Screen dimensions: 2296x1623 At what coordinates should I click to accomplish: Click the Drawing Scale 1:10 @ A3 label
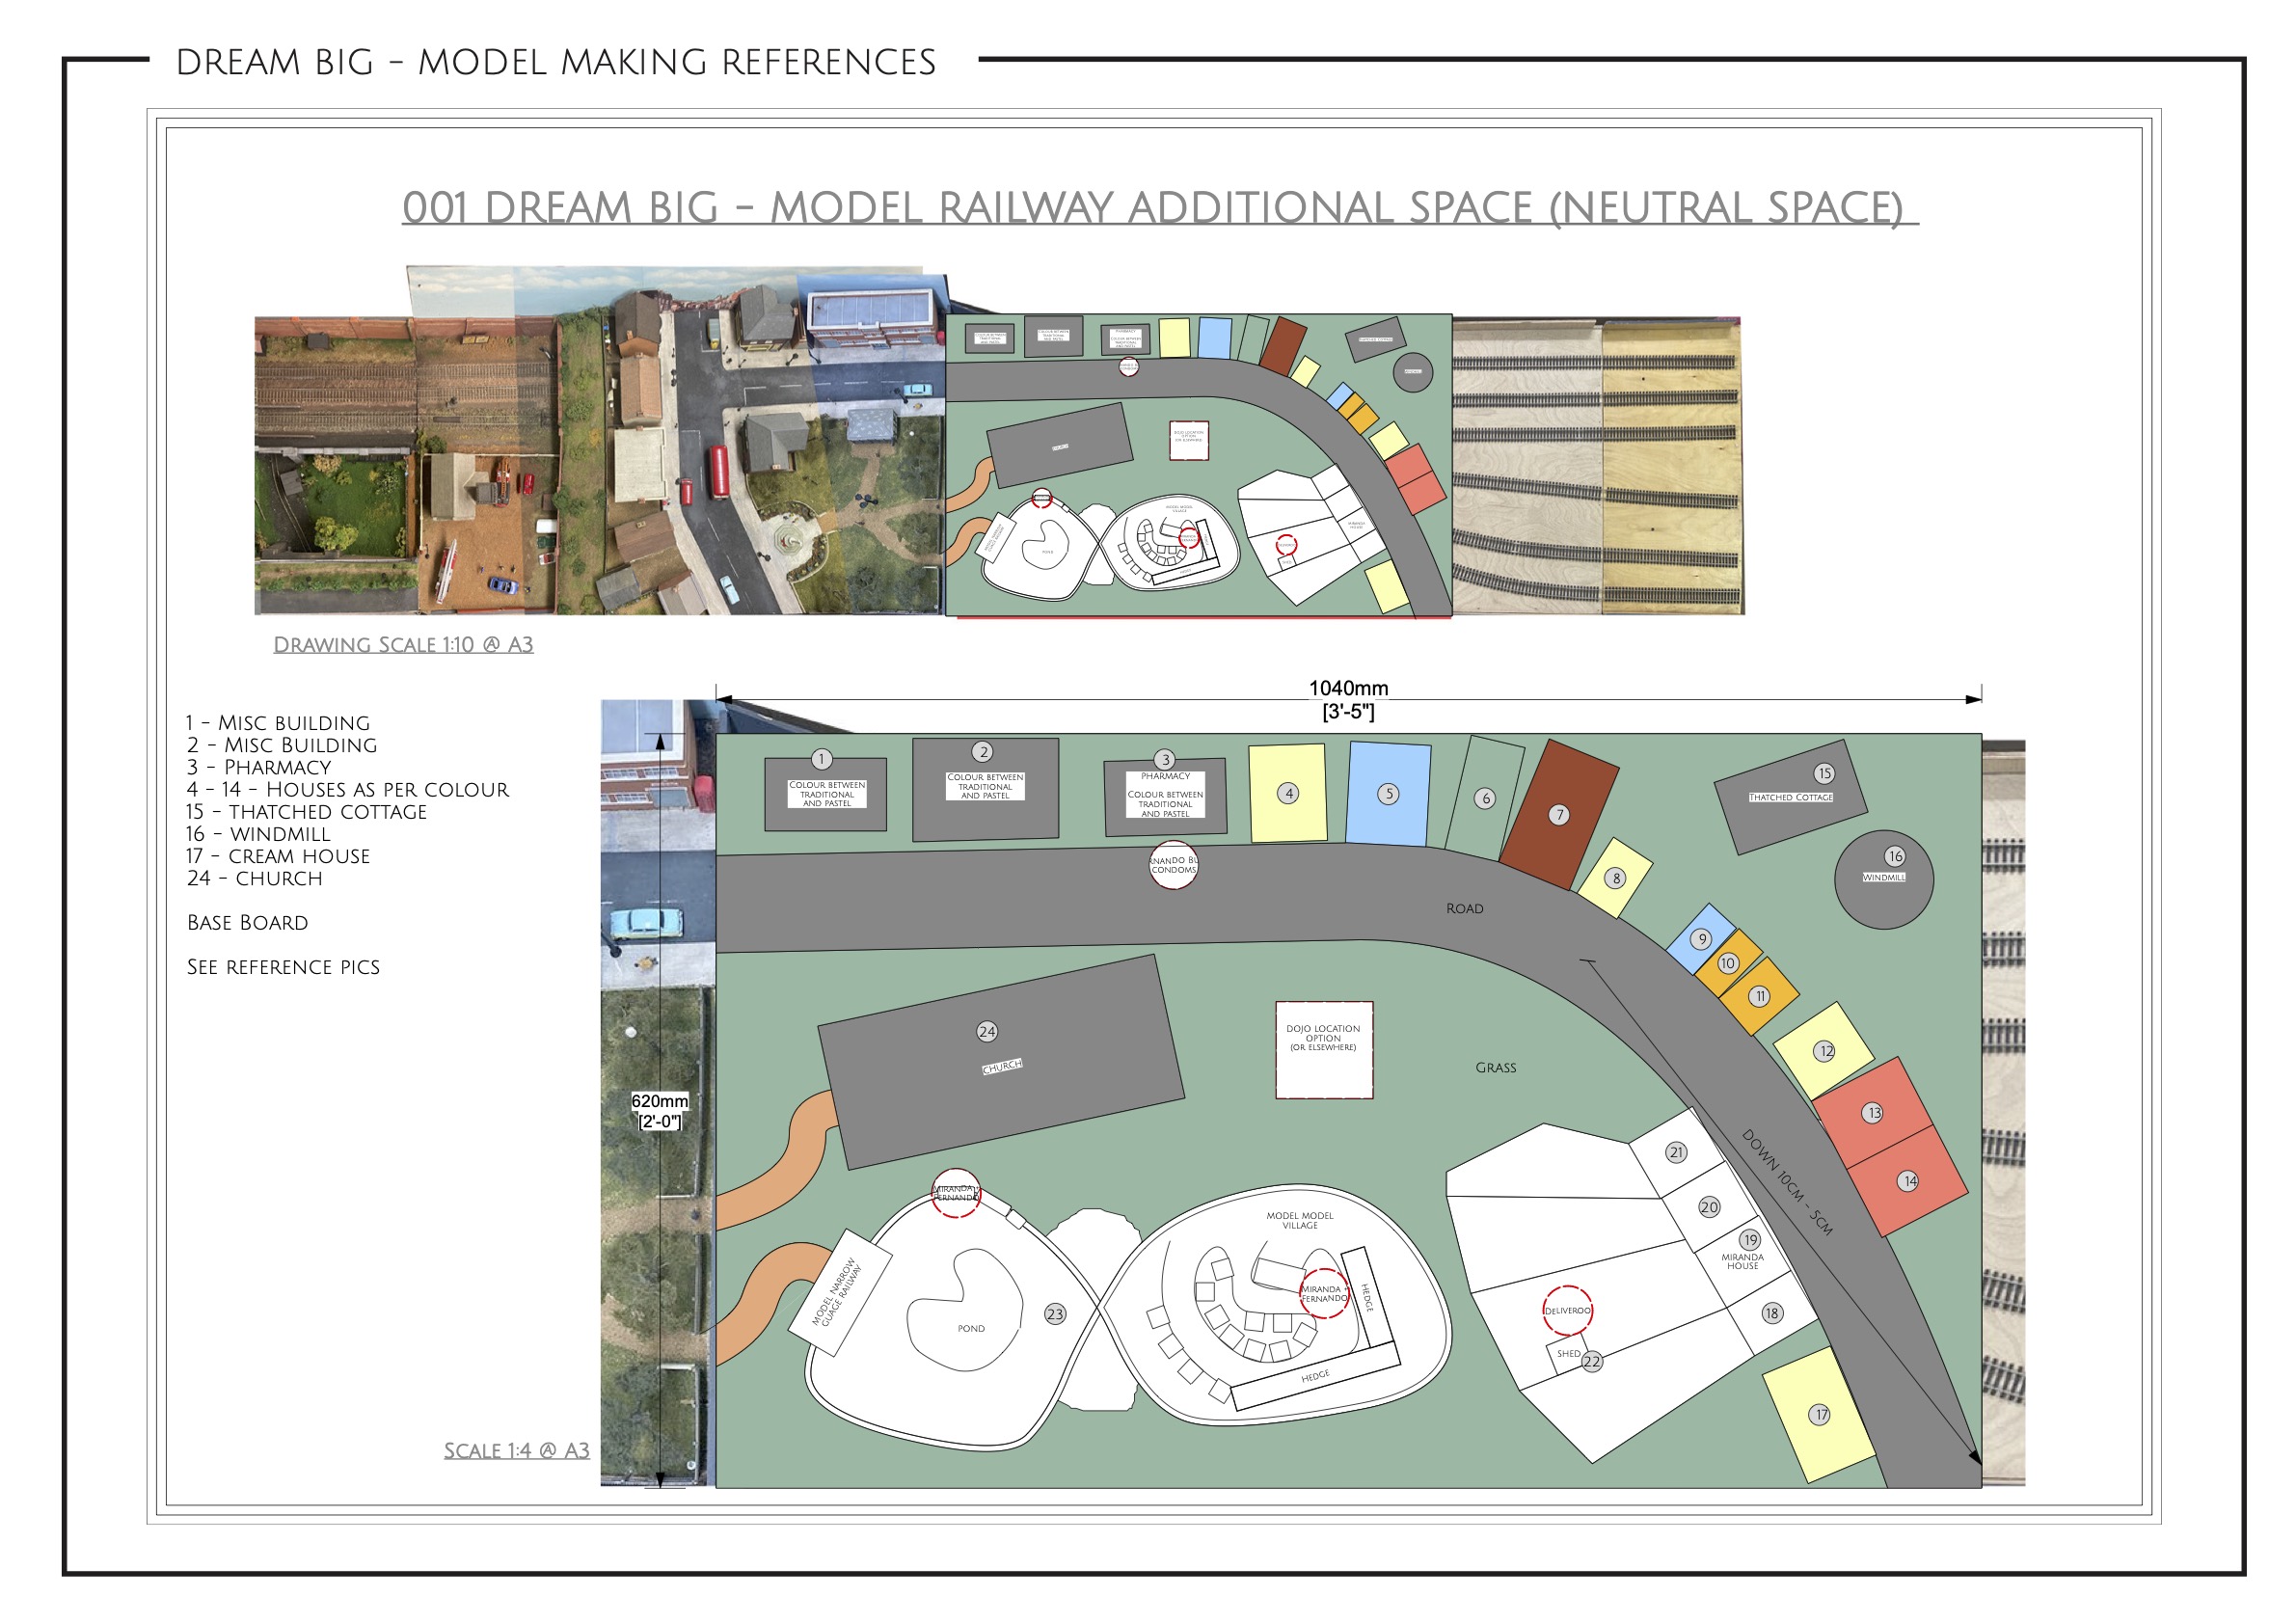point(403,645)
